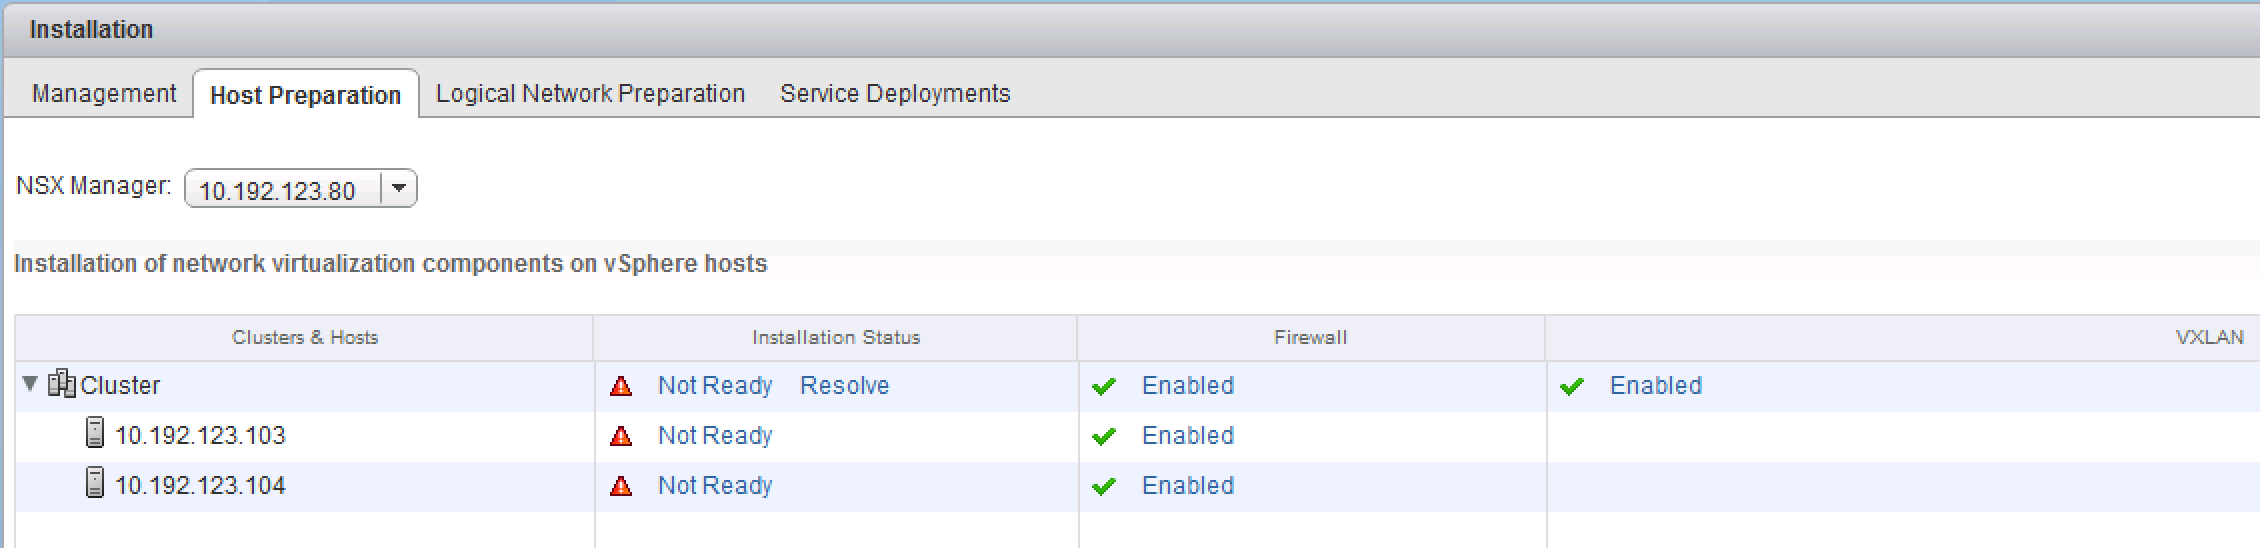Click the red warning icon in Cluster row
This screenshot has width=2260, height=548.
point(621,386)
